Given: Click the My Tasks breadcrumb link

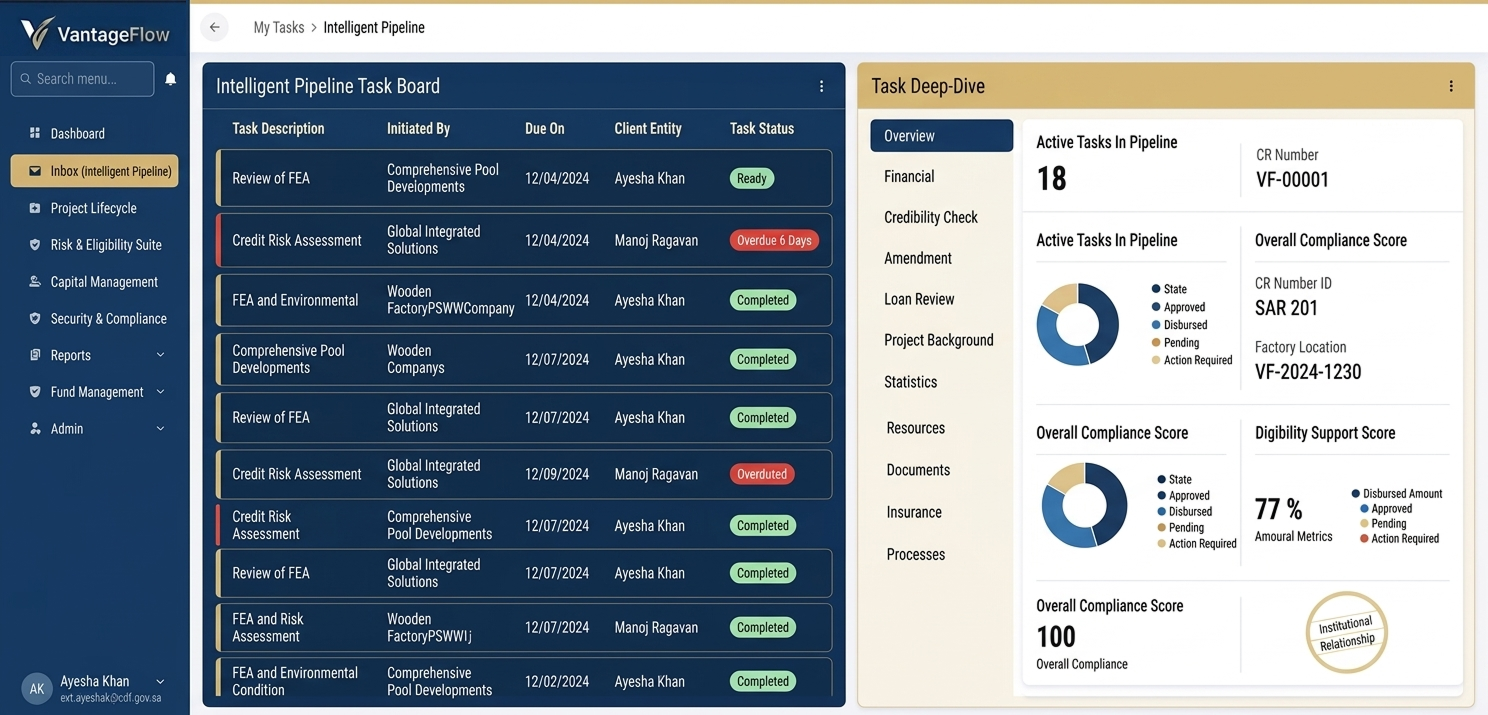Looking at the screenshot, I should pos(278,28).
